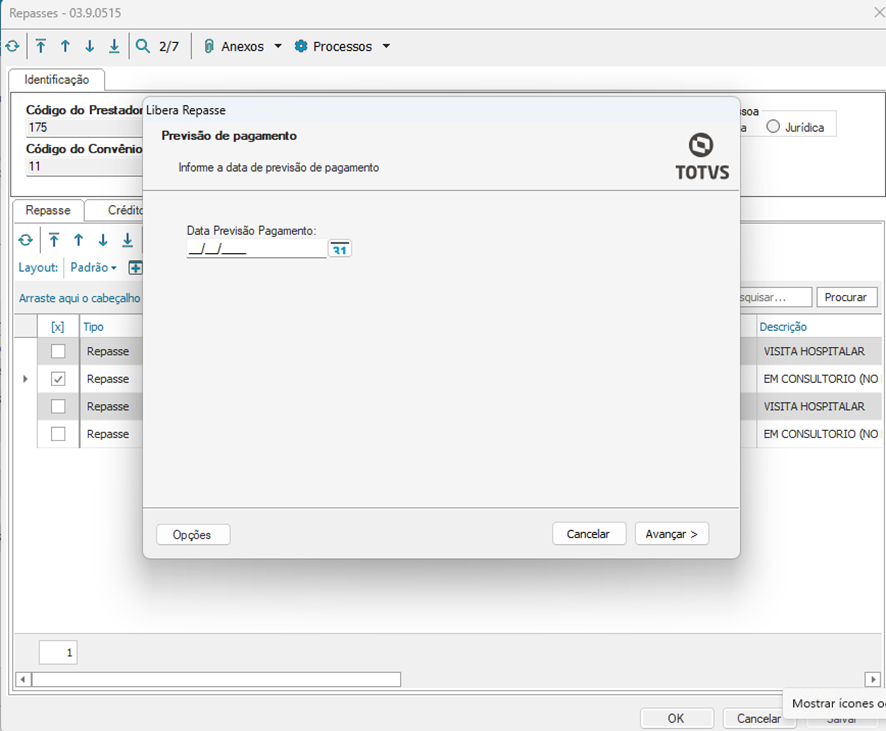Click the record count box showing 1
886x731 pixels.
coord(58,652)
